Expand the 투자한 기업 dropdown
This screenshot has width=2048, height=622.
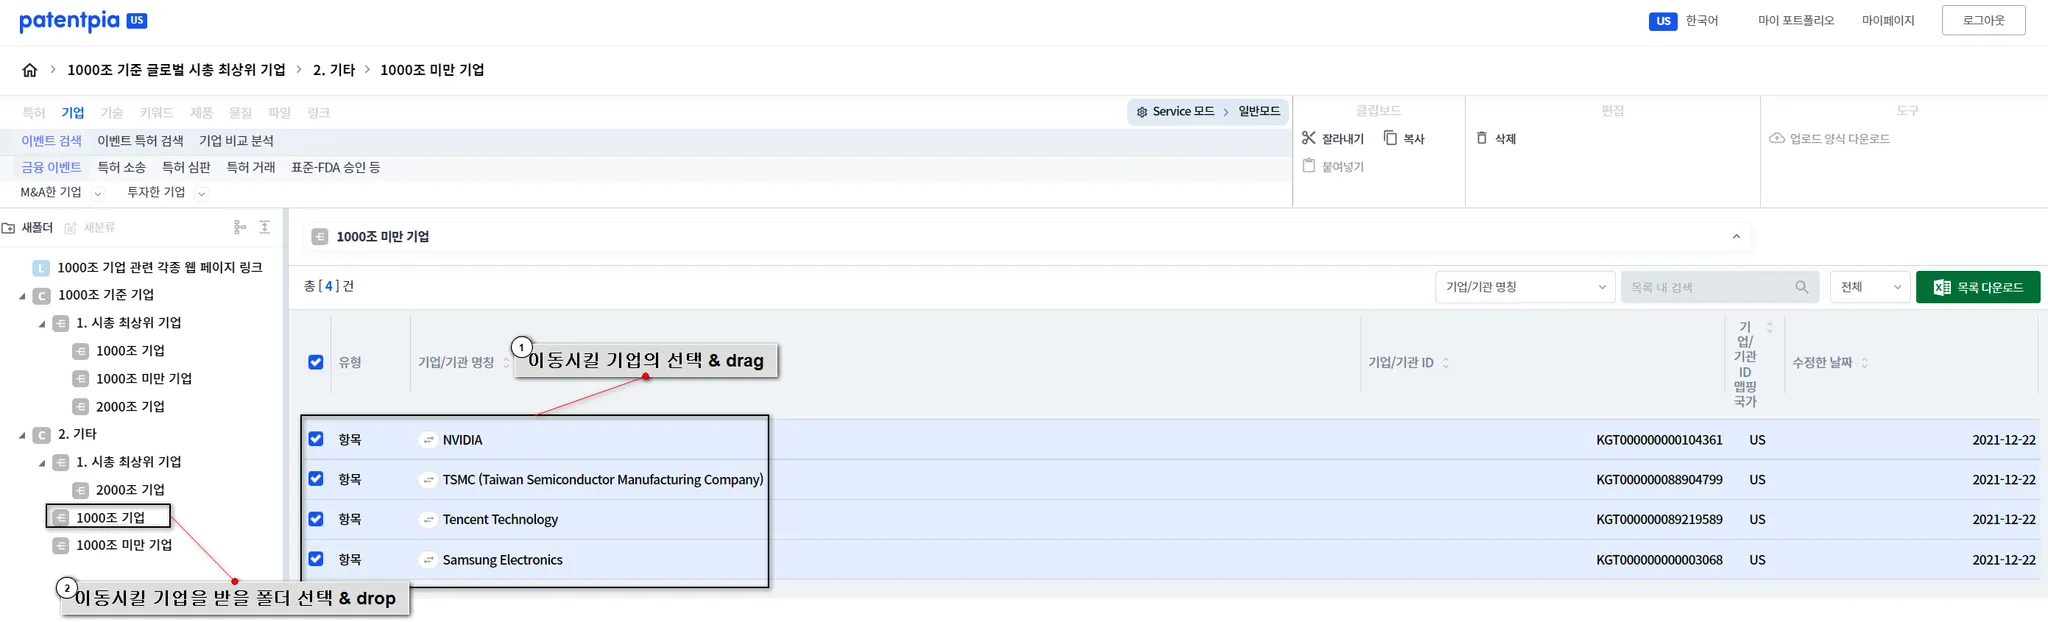(201, 193)
